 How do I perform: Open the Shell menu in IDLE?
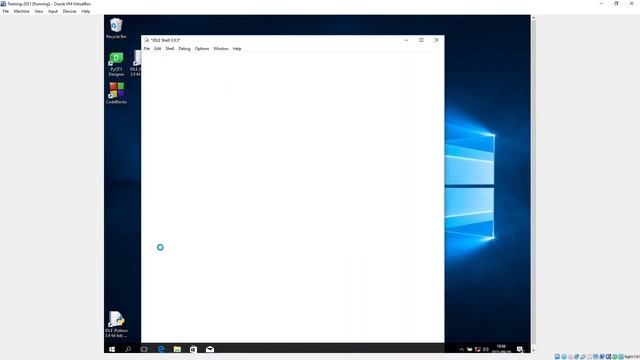170,49
